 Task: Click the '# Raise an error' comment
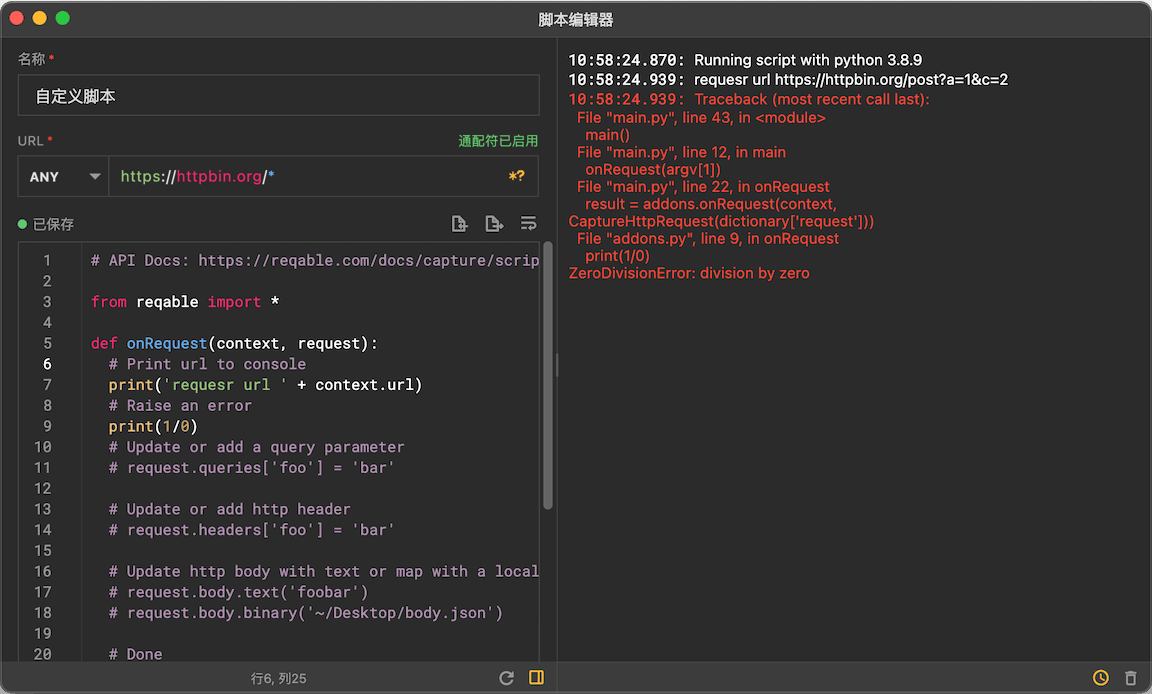click(180, 405)
